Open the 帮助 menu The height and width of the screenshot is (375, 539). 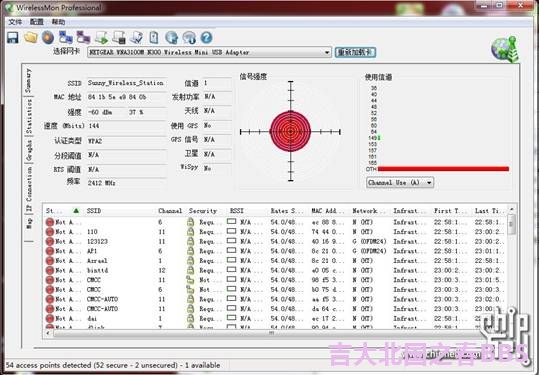click(x=58, y=22)
